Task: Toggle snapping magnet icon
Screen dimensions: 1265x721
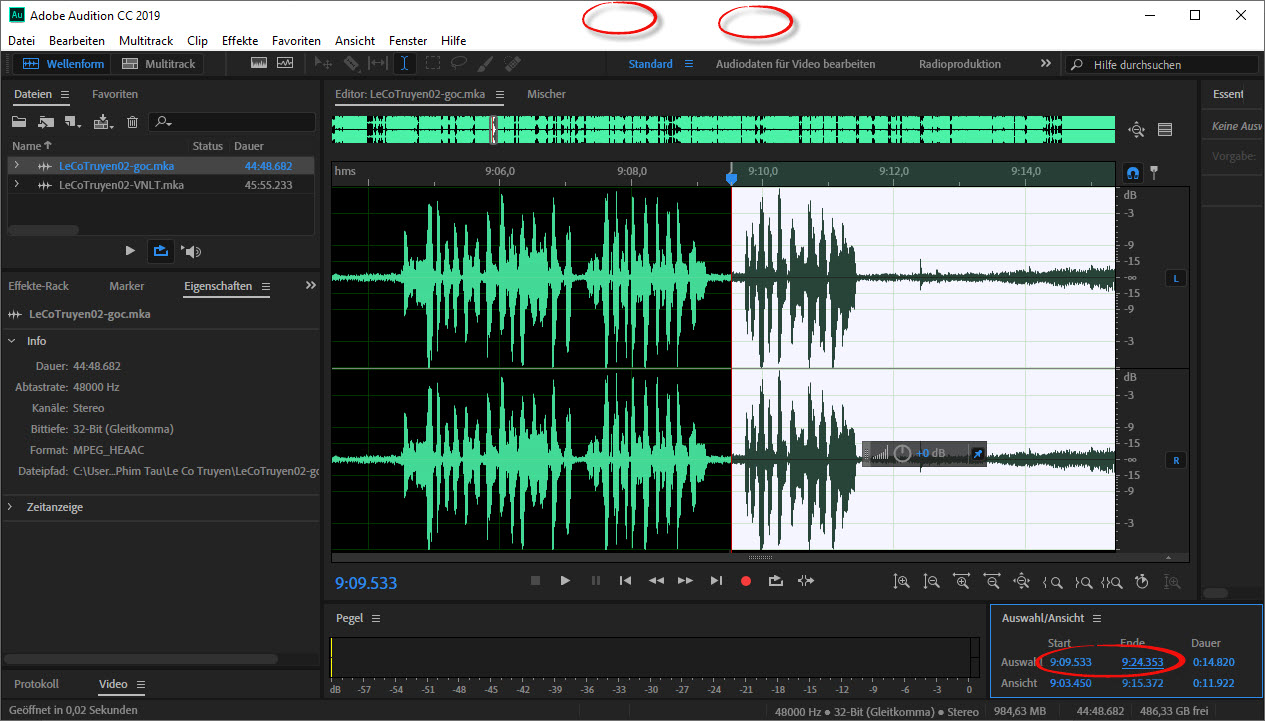Action: click(1133, 172)
